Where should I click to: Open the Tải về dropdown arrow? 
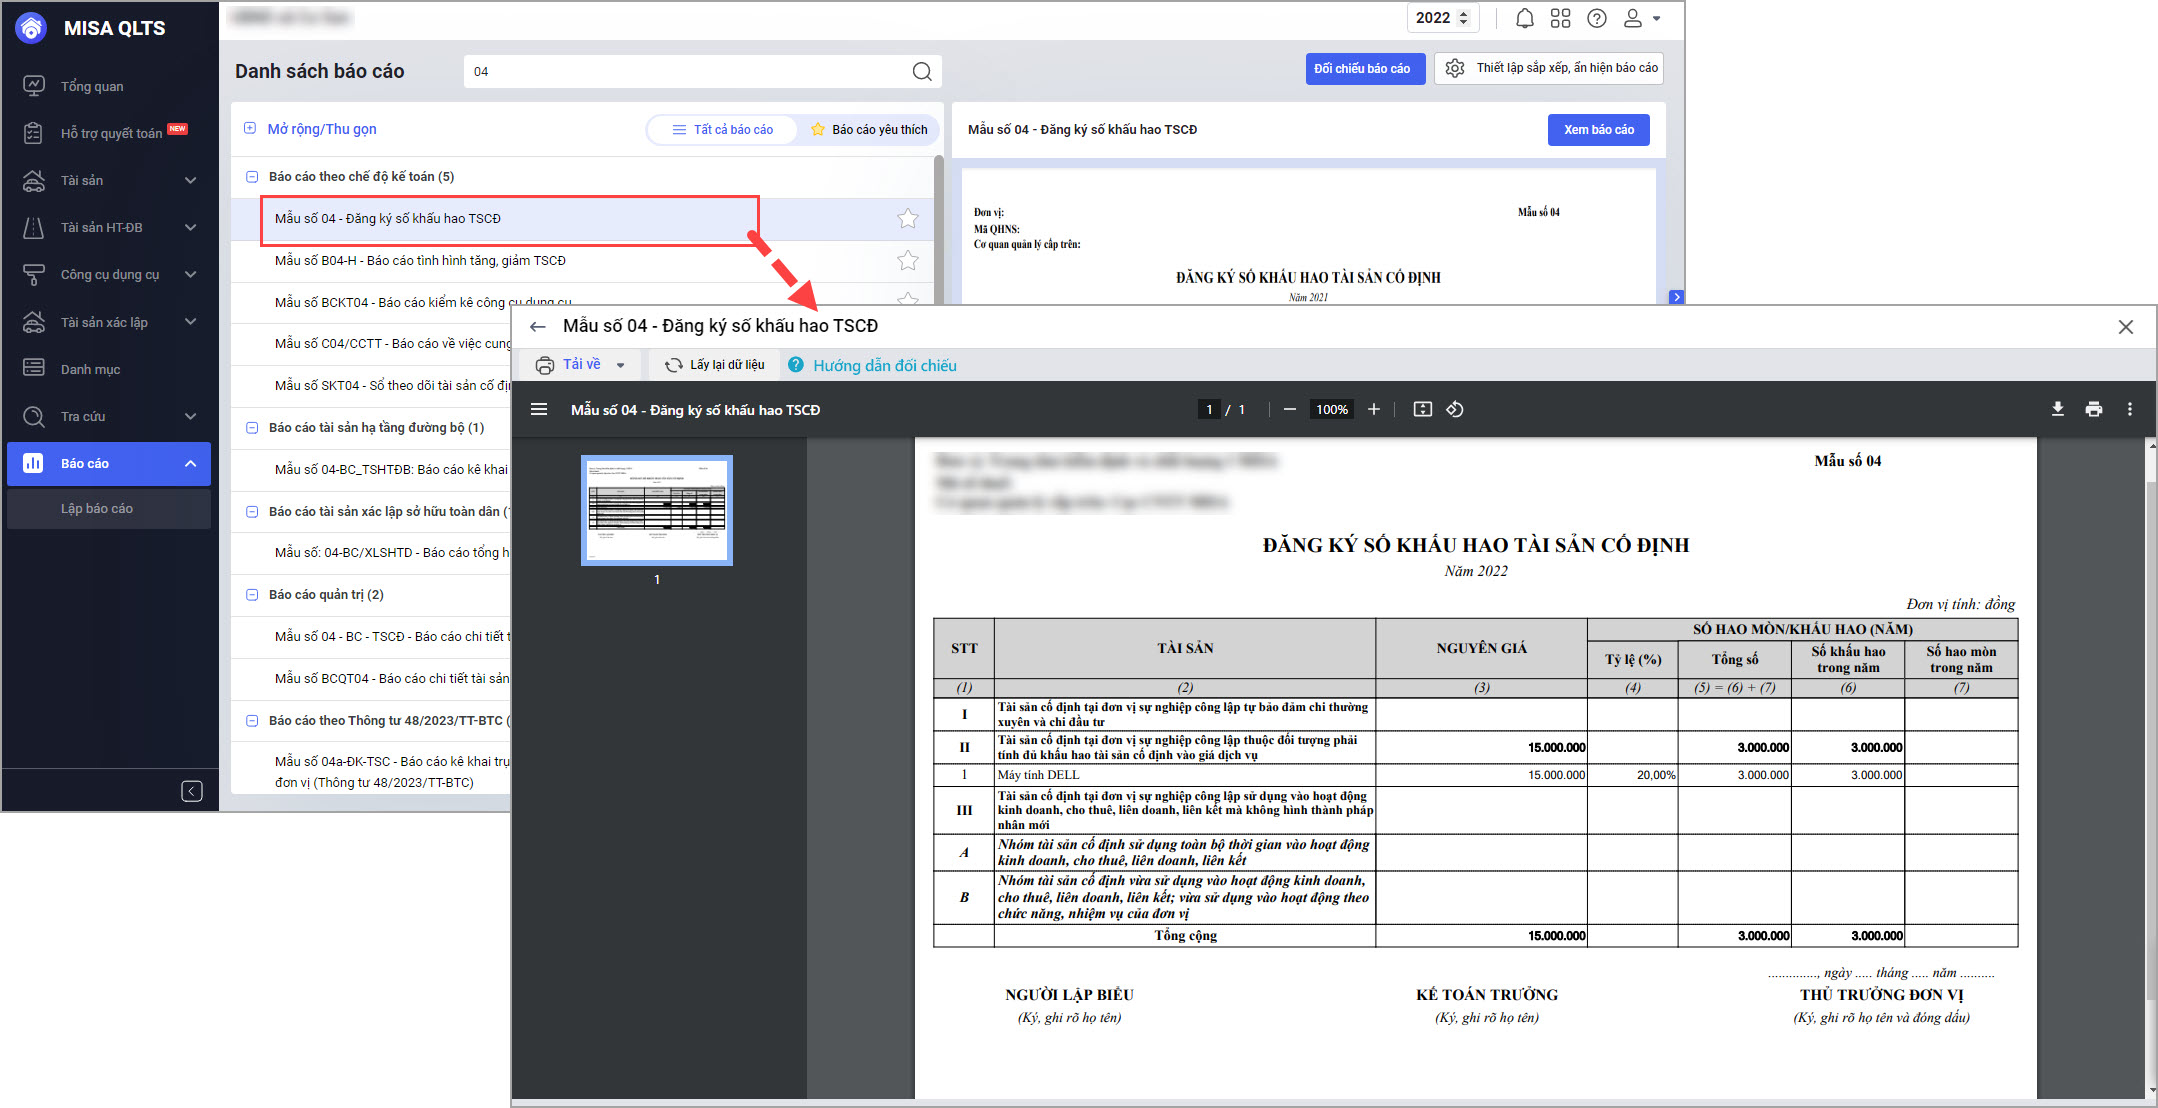tap(621, 365)
